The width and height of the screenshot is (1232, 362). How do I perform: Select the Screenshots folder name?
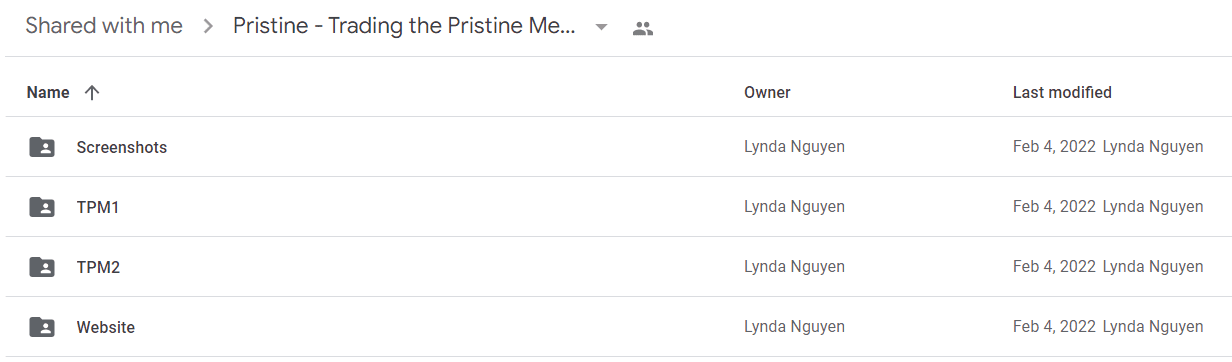(x=122, y=147)
